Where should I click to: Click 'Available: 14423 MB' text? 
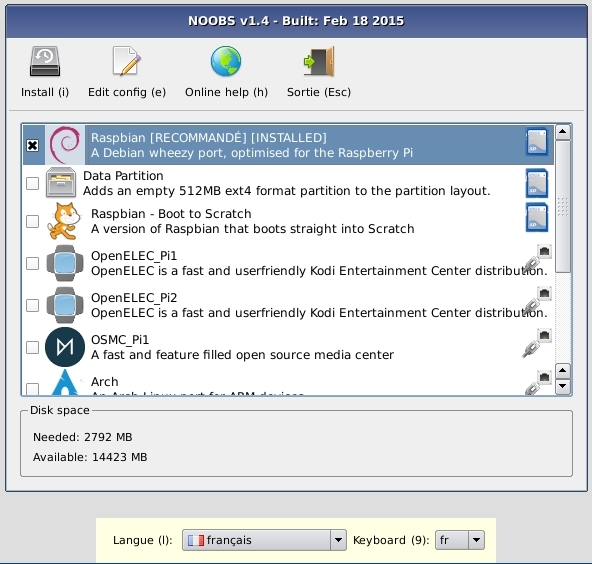coord(90,457)
